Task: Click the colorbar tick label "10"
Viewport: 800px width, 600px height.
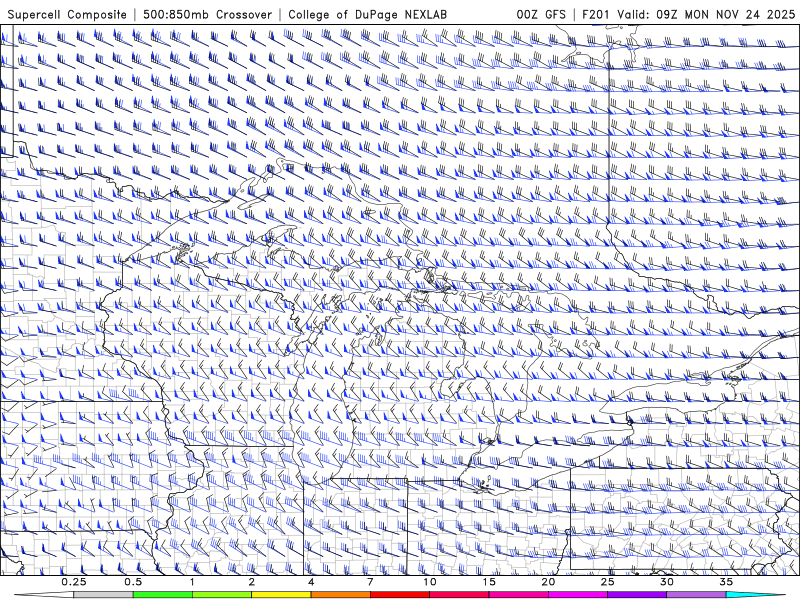Action: 430,582
